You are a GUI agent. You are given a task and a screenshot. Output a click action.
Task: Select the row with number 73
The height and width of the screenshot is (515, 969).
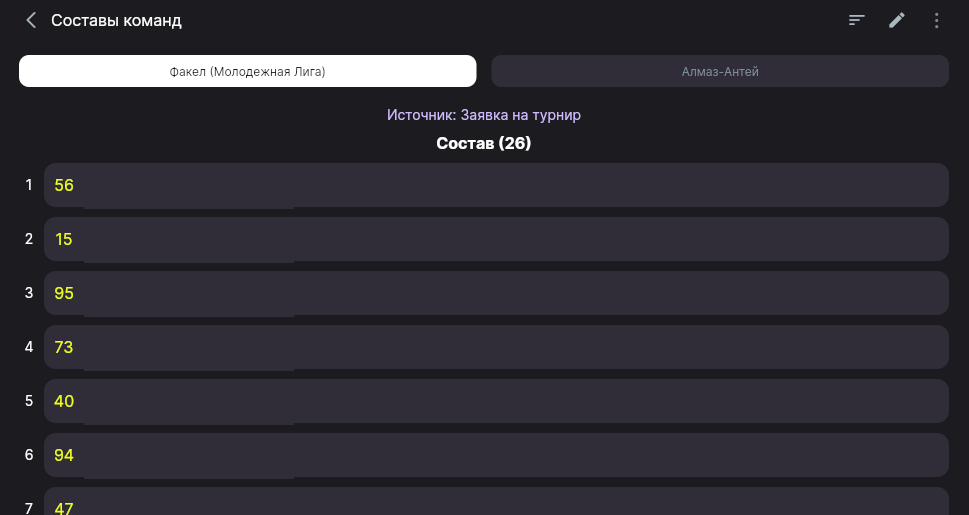496,347
